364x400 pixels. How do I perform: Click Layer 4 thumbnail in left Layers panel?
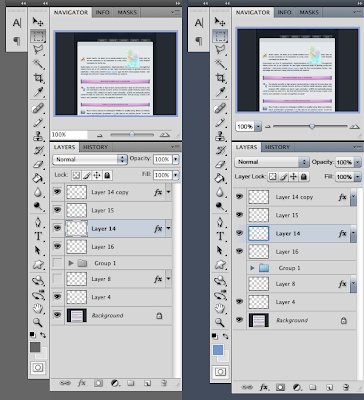pyautogui.click(x=76, y=297)
